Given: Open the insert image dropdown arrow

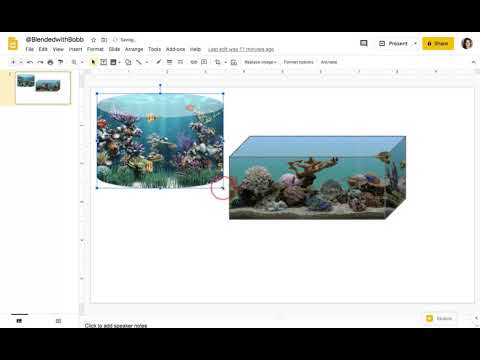Looking at the screenshot, I should click(119, 62).
